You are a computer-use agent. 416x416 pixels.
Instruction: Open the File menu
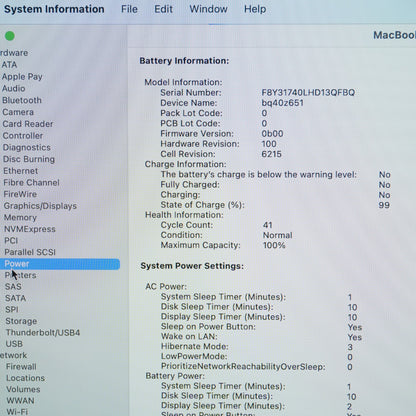(129, 9)
